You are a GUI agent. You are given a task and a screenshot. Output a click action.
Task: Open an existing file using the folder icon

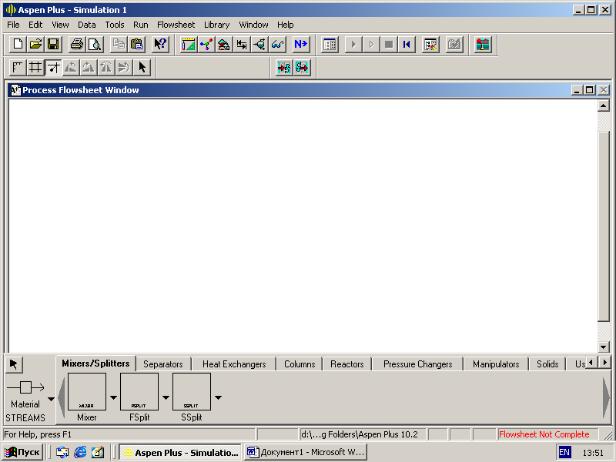click(x=35, y=44)
